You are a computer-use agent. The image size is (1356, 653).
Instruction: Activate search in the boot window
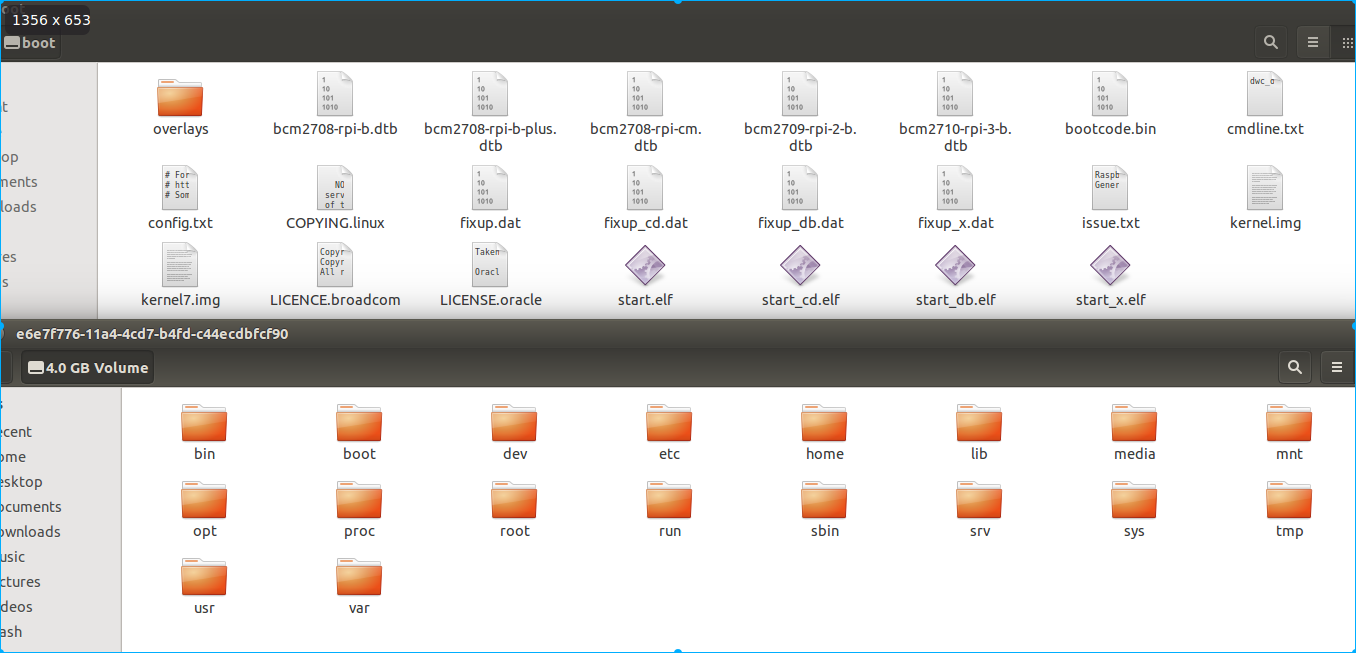click(1270, 42)
